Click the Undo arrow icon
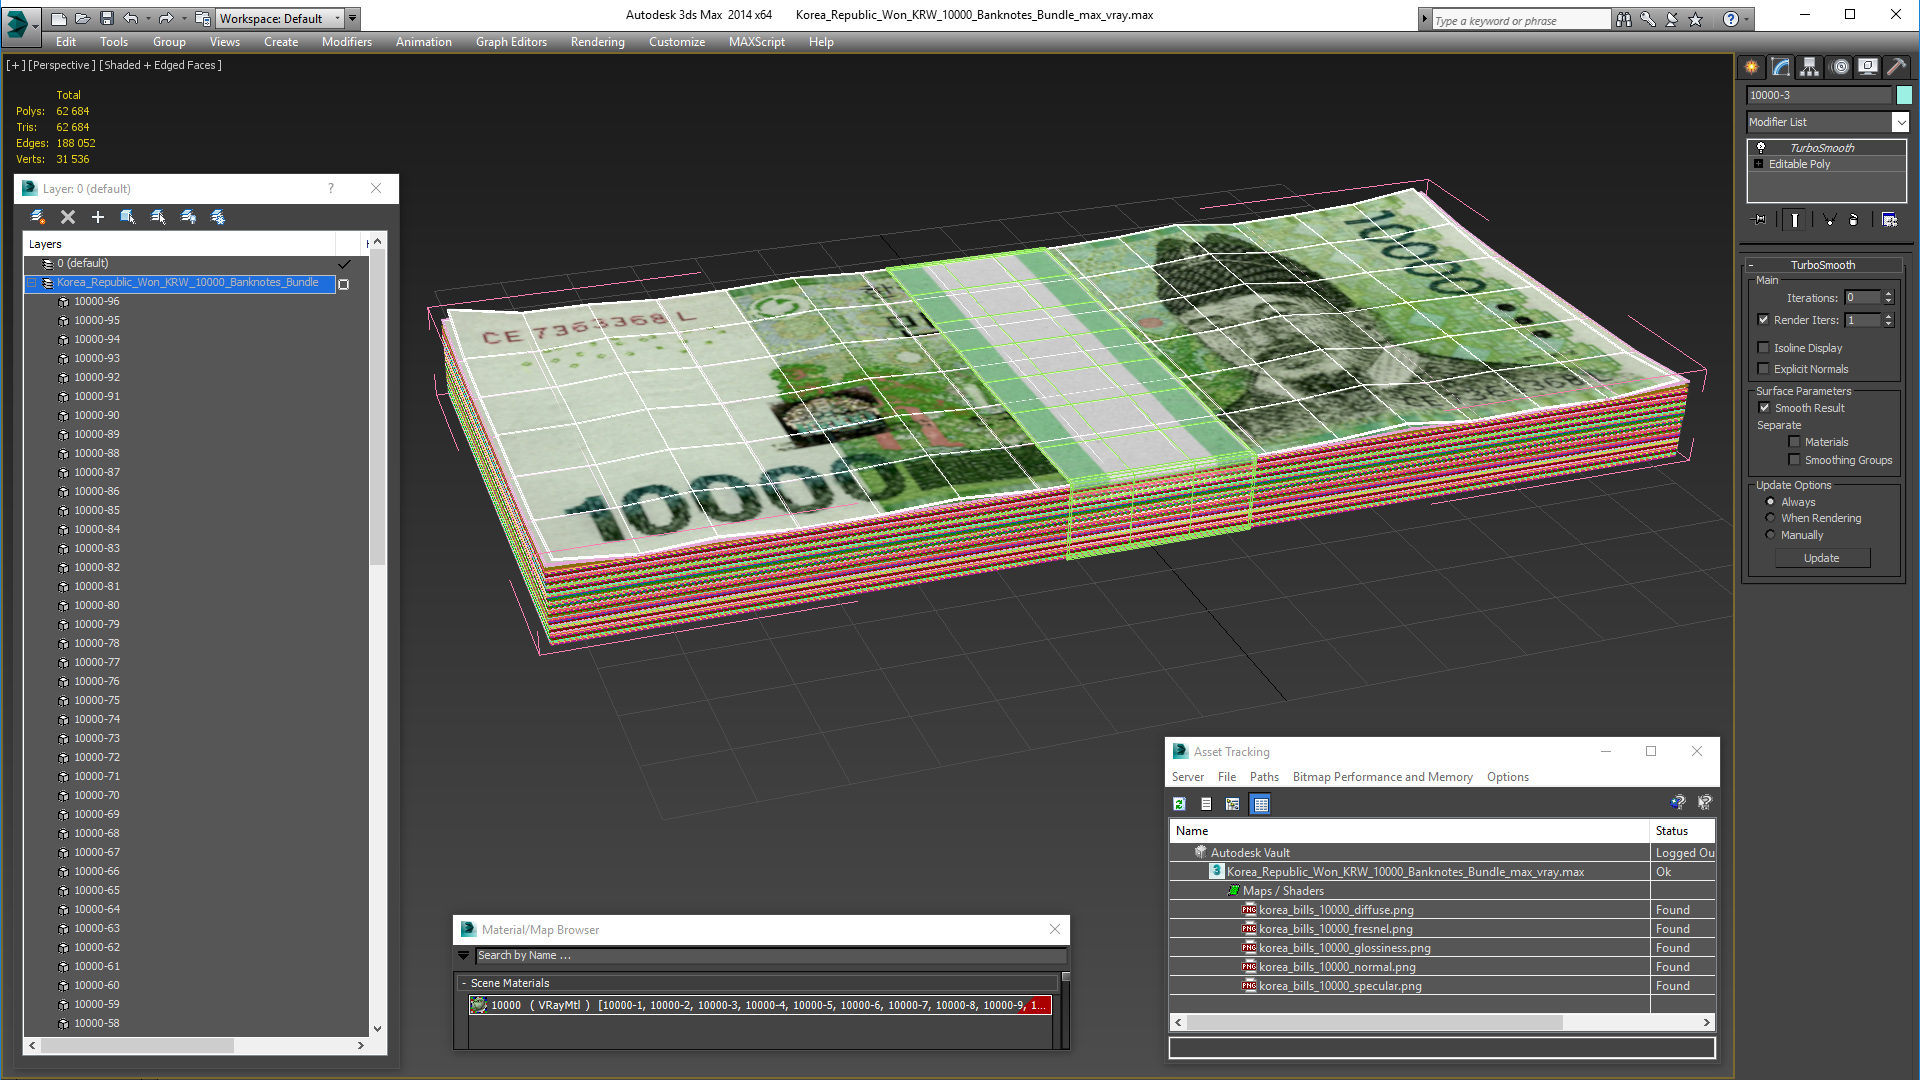This screenshot has width=1920, height=1080. click(x=131, y=18)
